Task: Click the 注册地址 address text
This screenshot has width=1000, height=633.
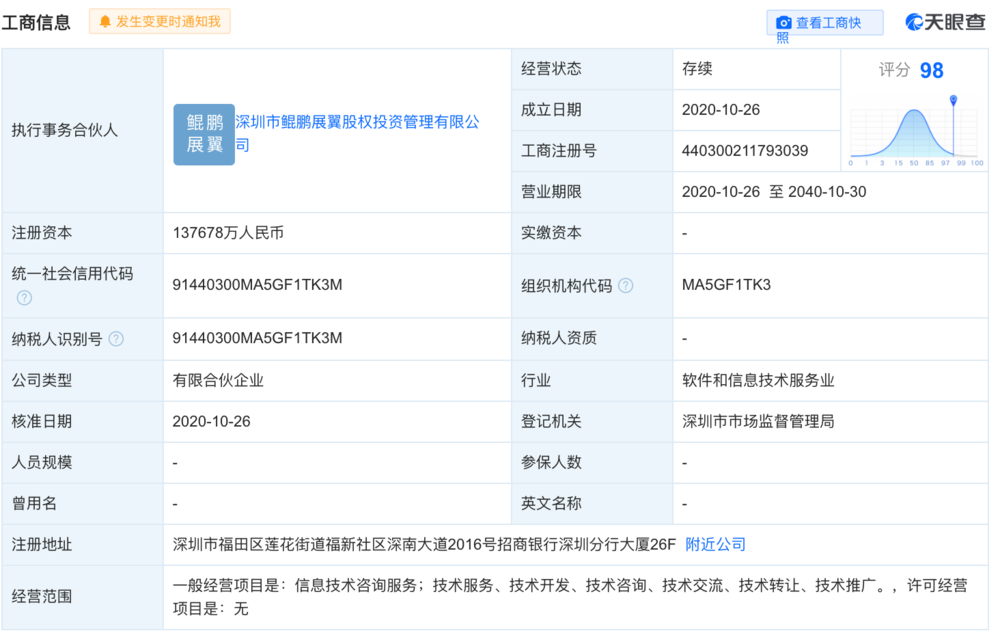Action: coord(424,545)
